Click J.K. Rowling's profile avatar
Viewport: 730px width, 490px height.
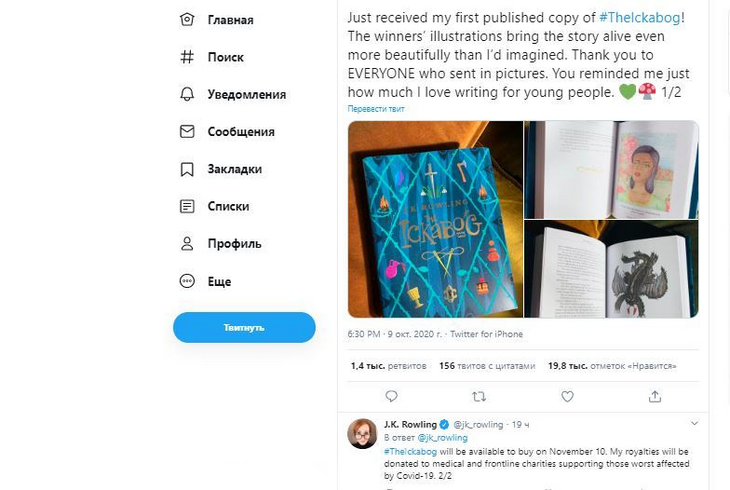[x=362, y=434]
